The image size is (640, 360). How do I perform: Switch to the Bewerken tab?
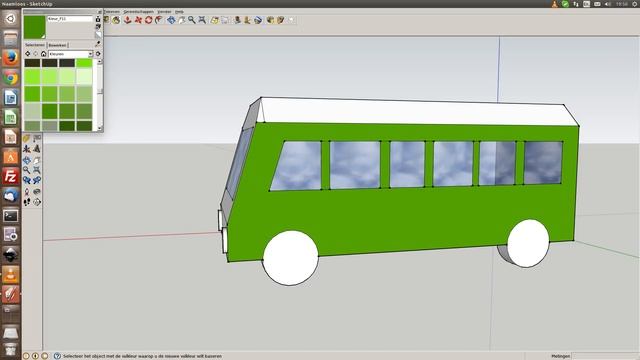57,45
